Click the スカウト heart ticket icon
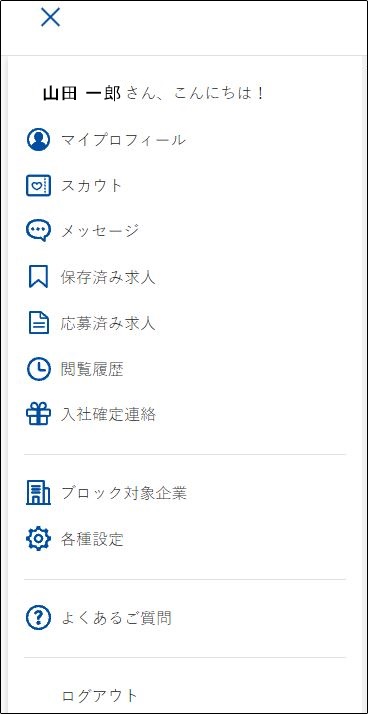Image resolution: width=368 pixels, height=714 pixels. pos(38,186)
